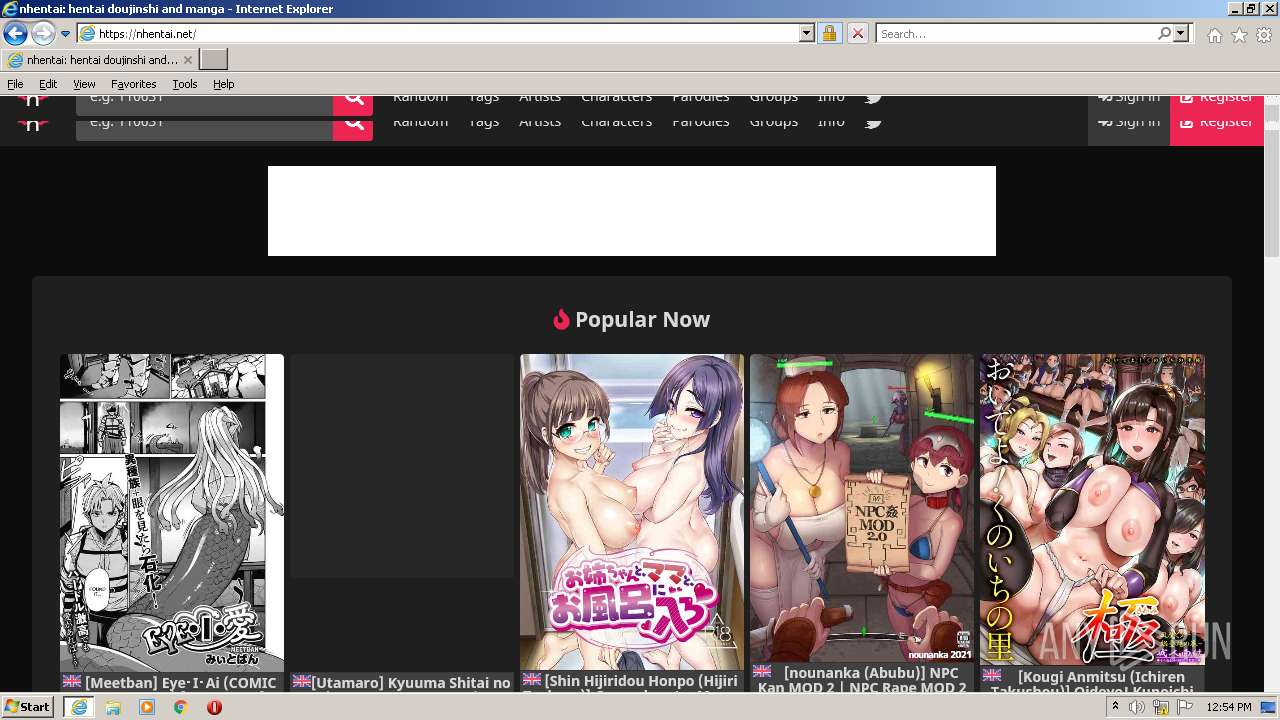Open Groups link in the lower nav row

point(773,122)
